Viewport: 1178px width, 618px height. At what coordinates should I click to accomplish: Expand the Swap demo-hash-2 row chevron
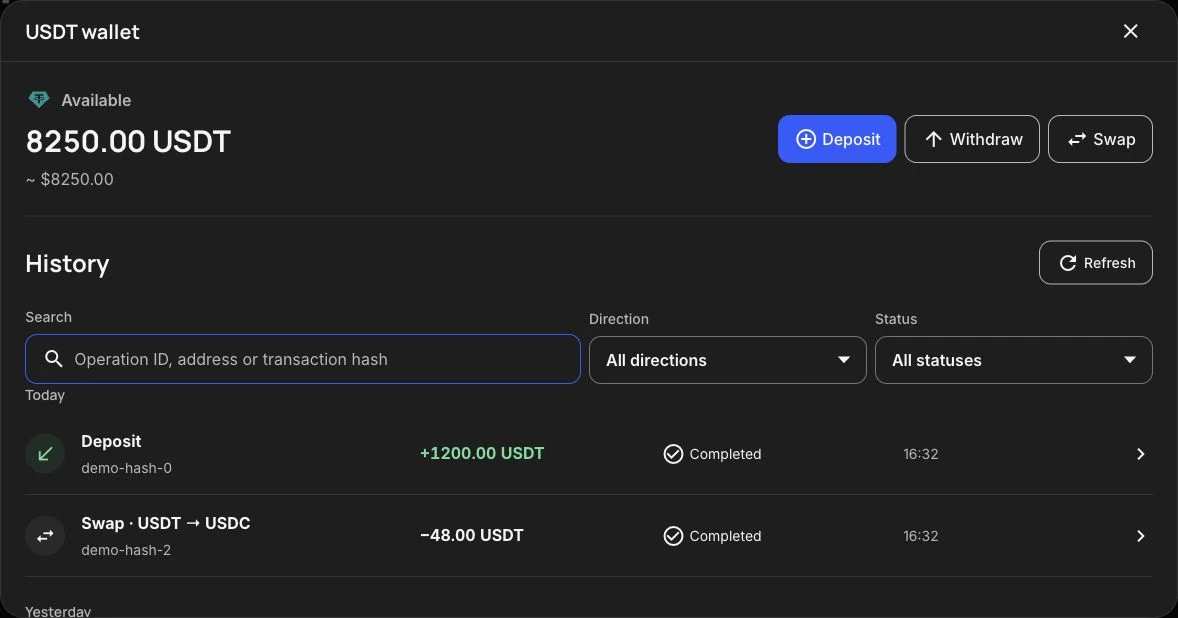click(x=1140, y=536)
